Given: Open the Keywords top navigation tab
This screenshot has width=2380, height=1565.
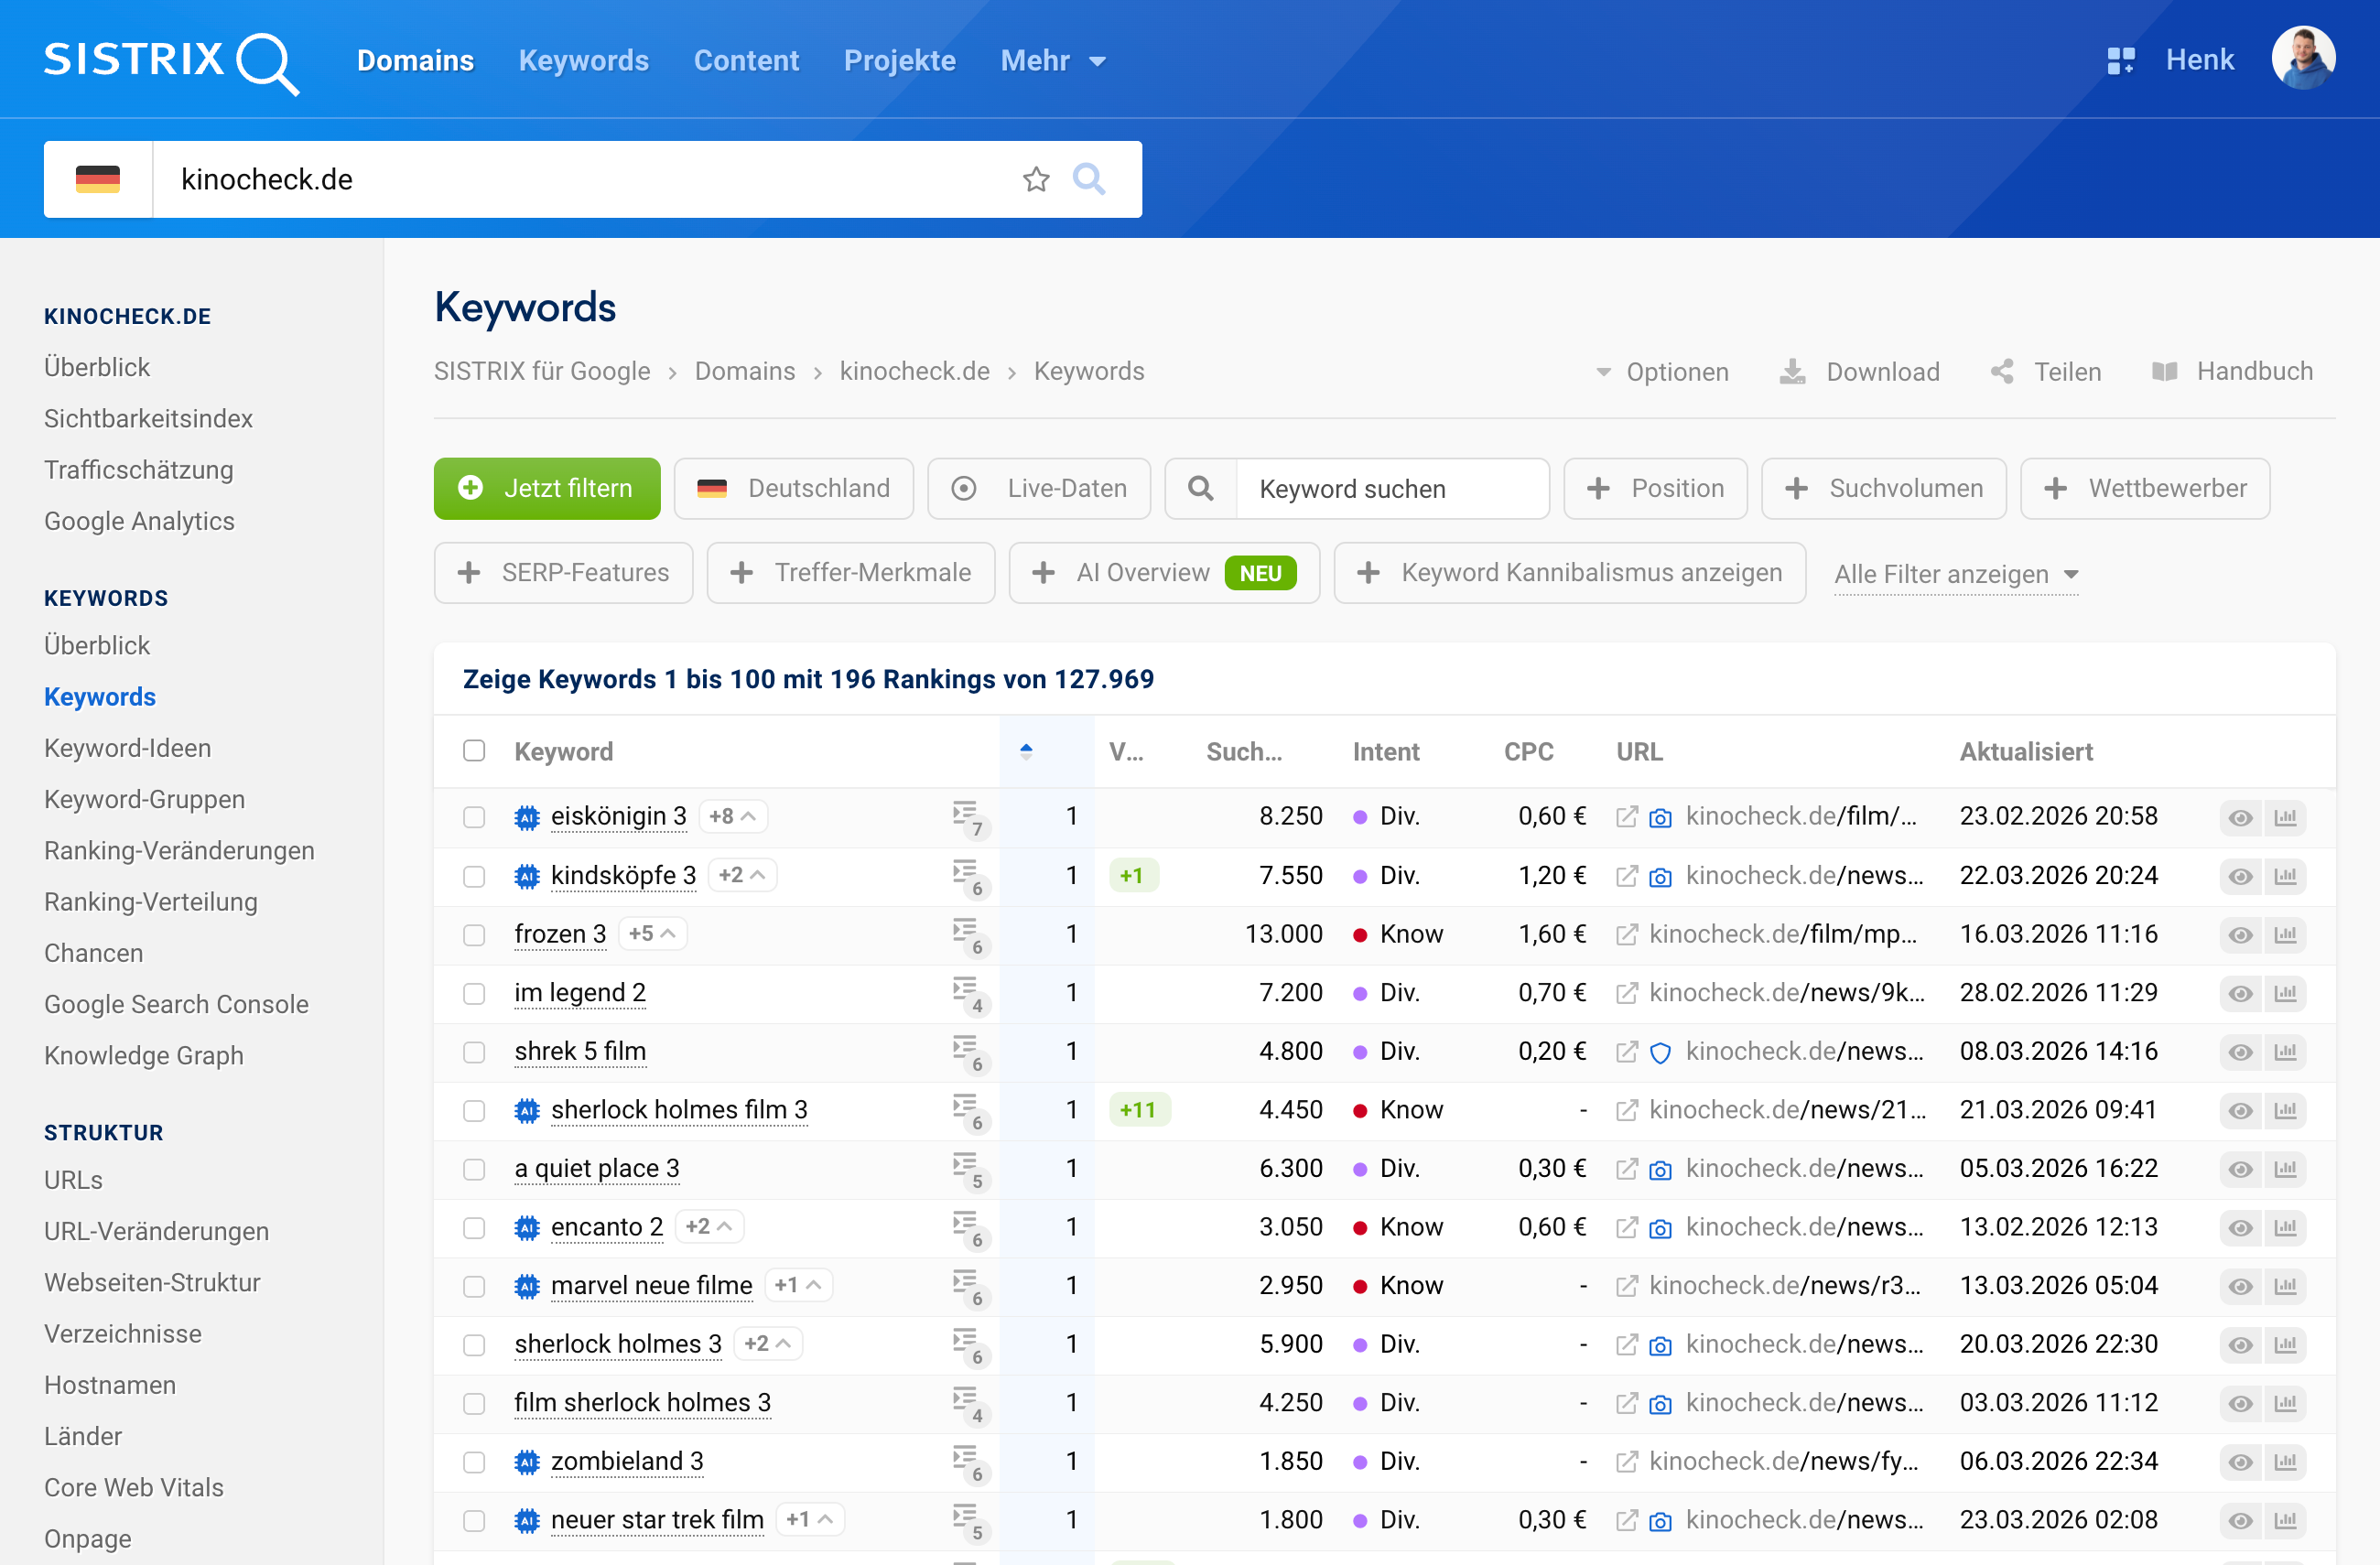Looking at the screenshot, I should click(584, 61).
